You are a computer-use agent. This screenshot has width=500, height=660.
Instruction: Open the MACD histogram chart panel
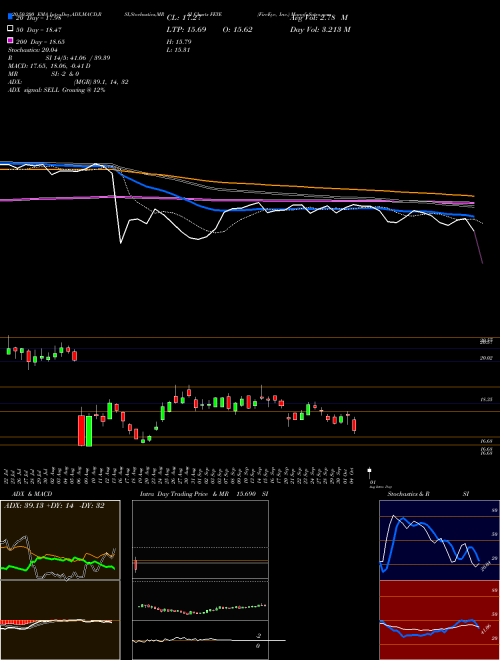pos(60,620)
